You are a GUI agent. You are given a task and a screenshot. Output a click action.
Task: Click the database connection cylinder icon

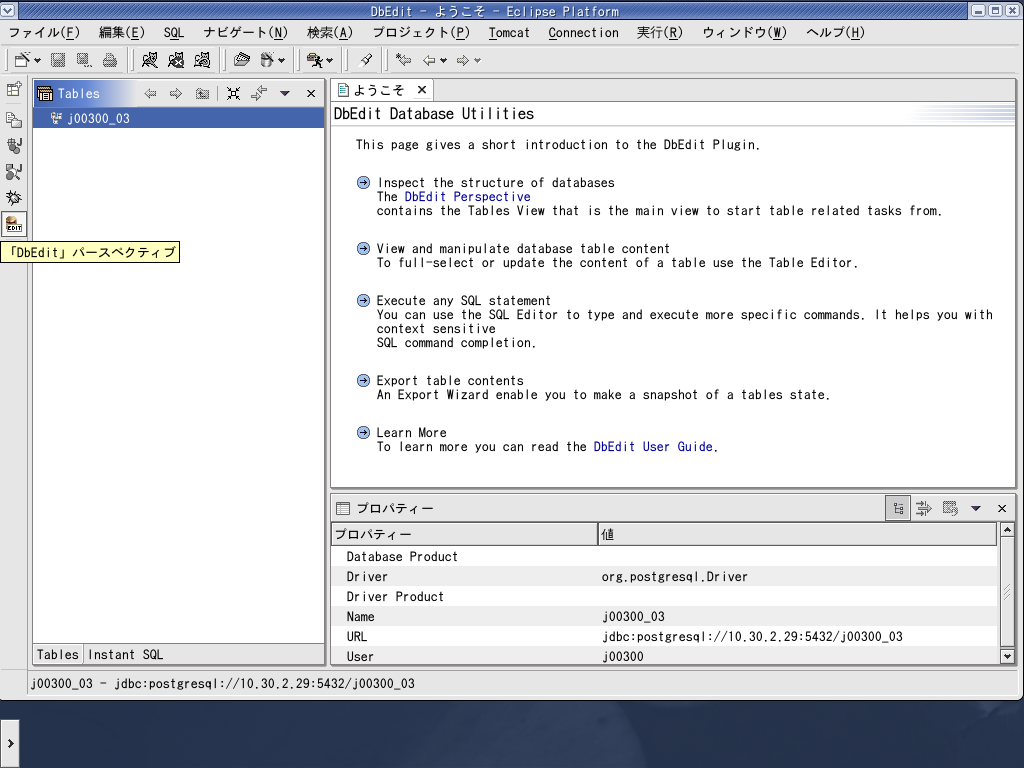tap(266, 60)
